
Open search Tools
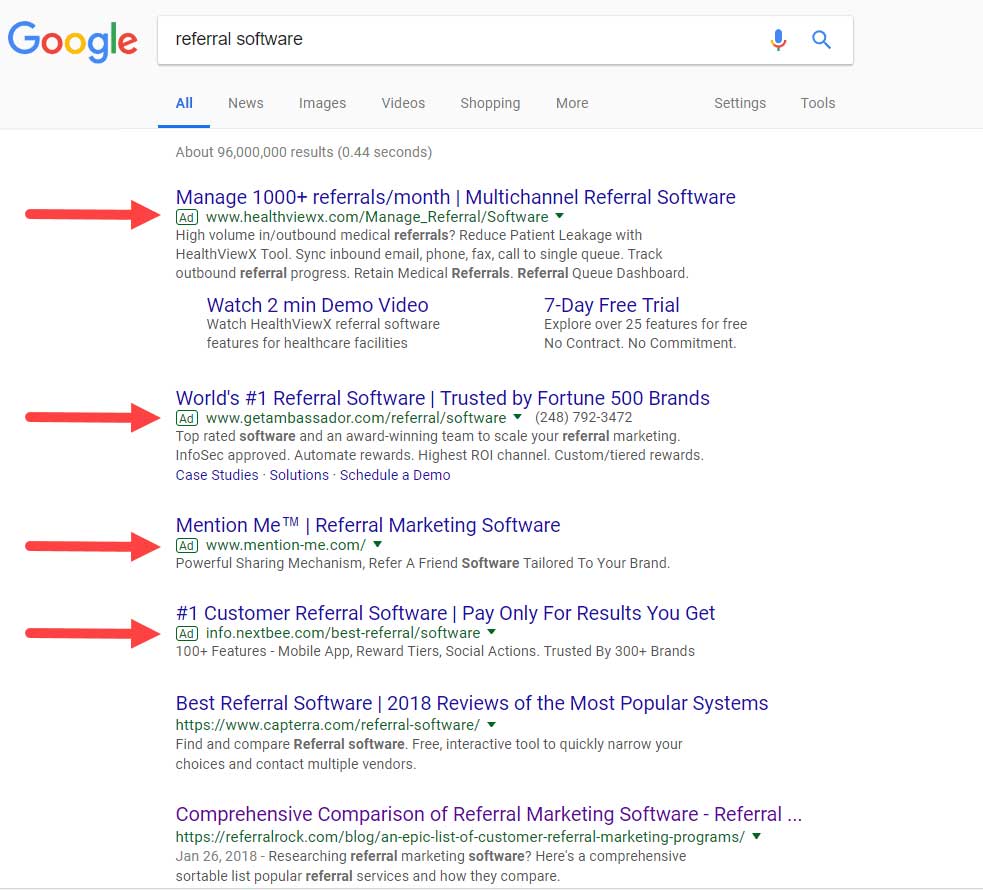[817, 103]
